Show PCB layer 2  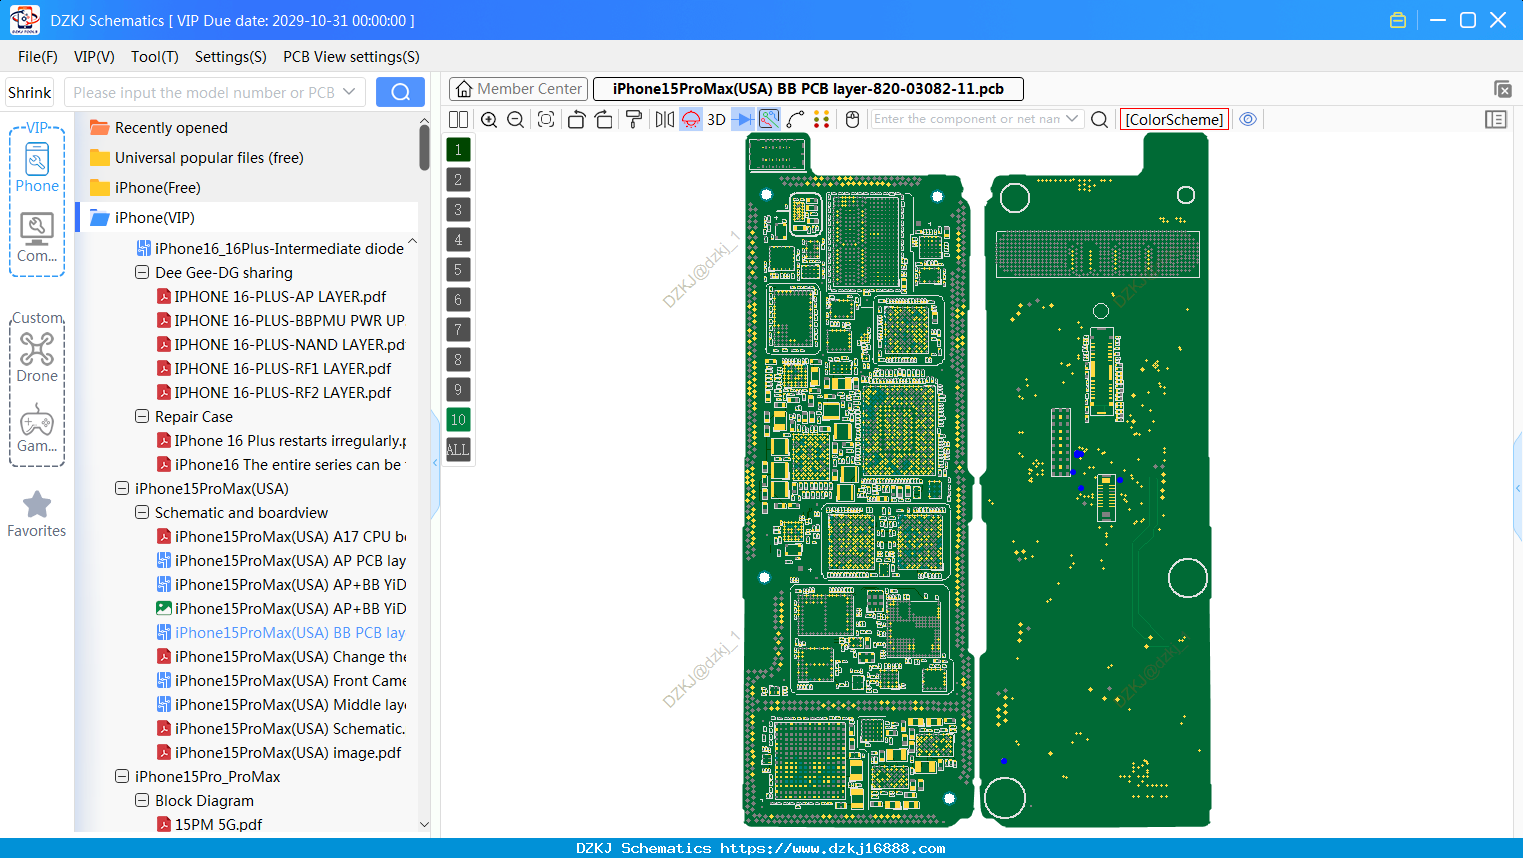pos(458,180)
